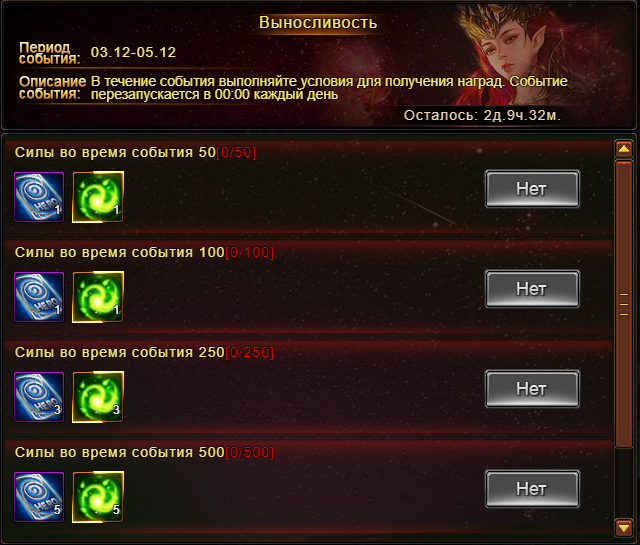Click the Выносливость event title
Screen dimensions: 640x545
coord(318,22)
